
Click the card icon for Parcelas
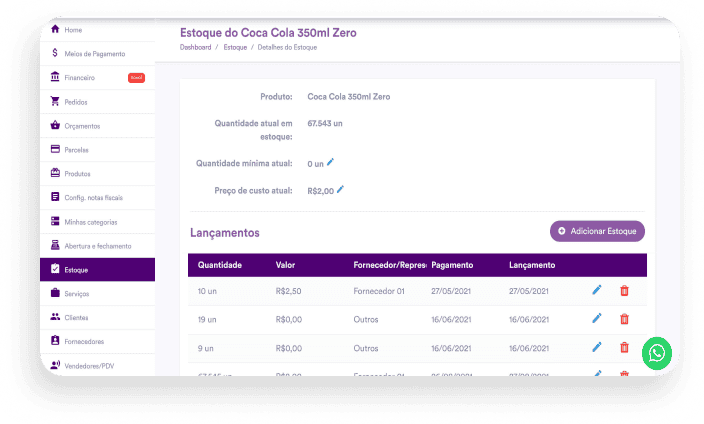pos(55,149)
